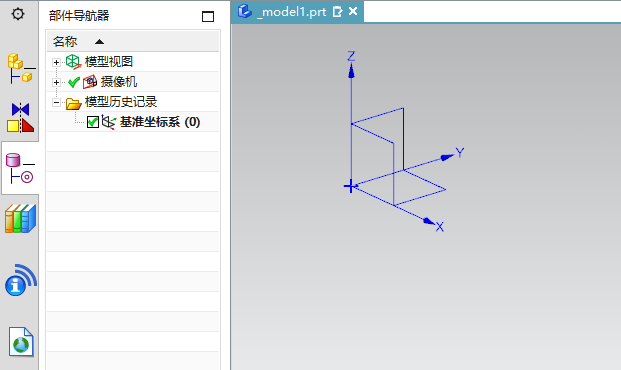Expand the 模型视图 node
This screenshot has height=370, width=621.
(x=56, y=62)
